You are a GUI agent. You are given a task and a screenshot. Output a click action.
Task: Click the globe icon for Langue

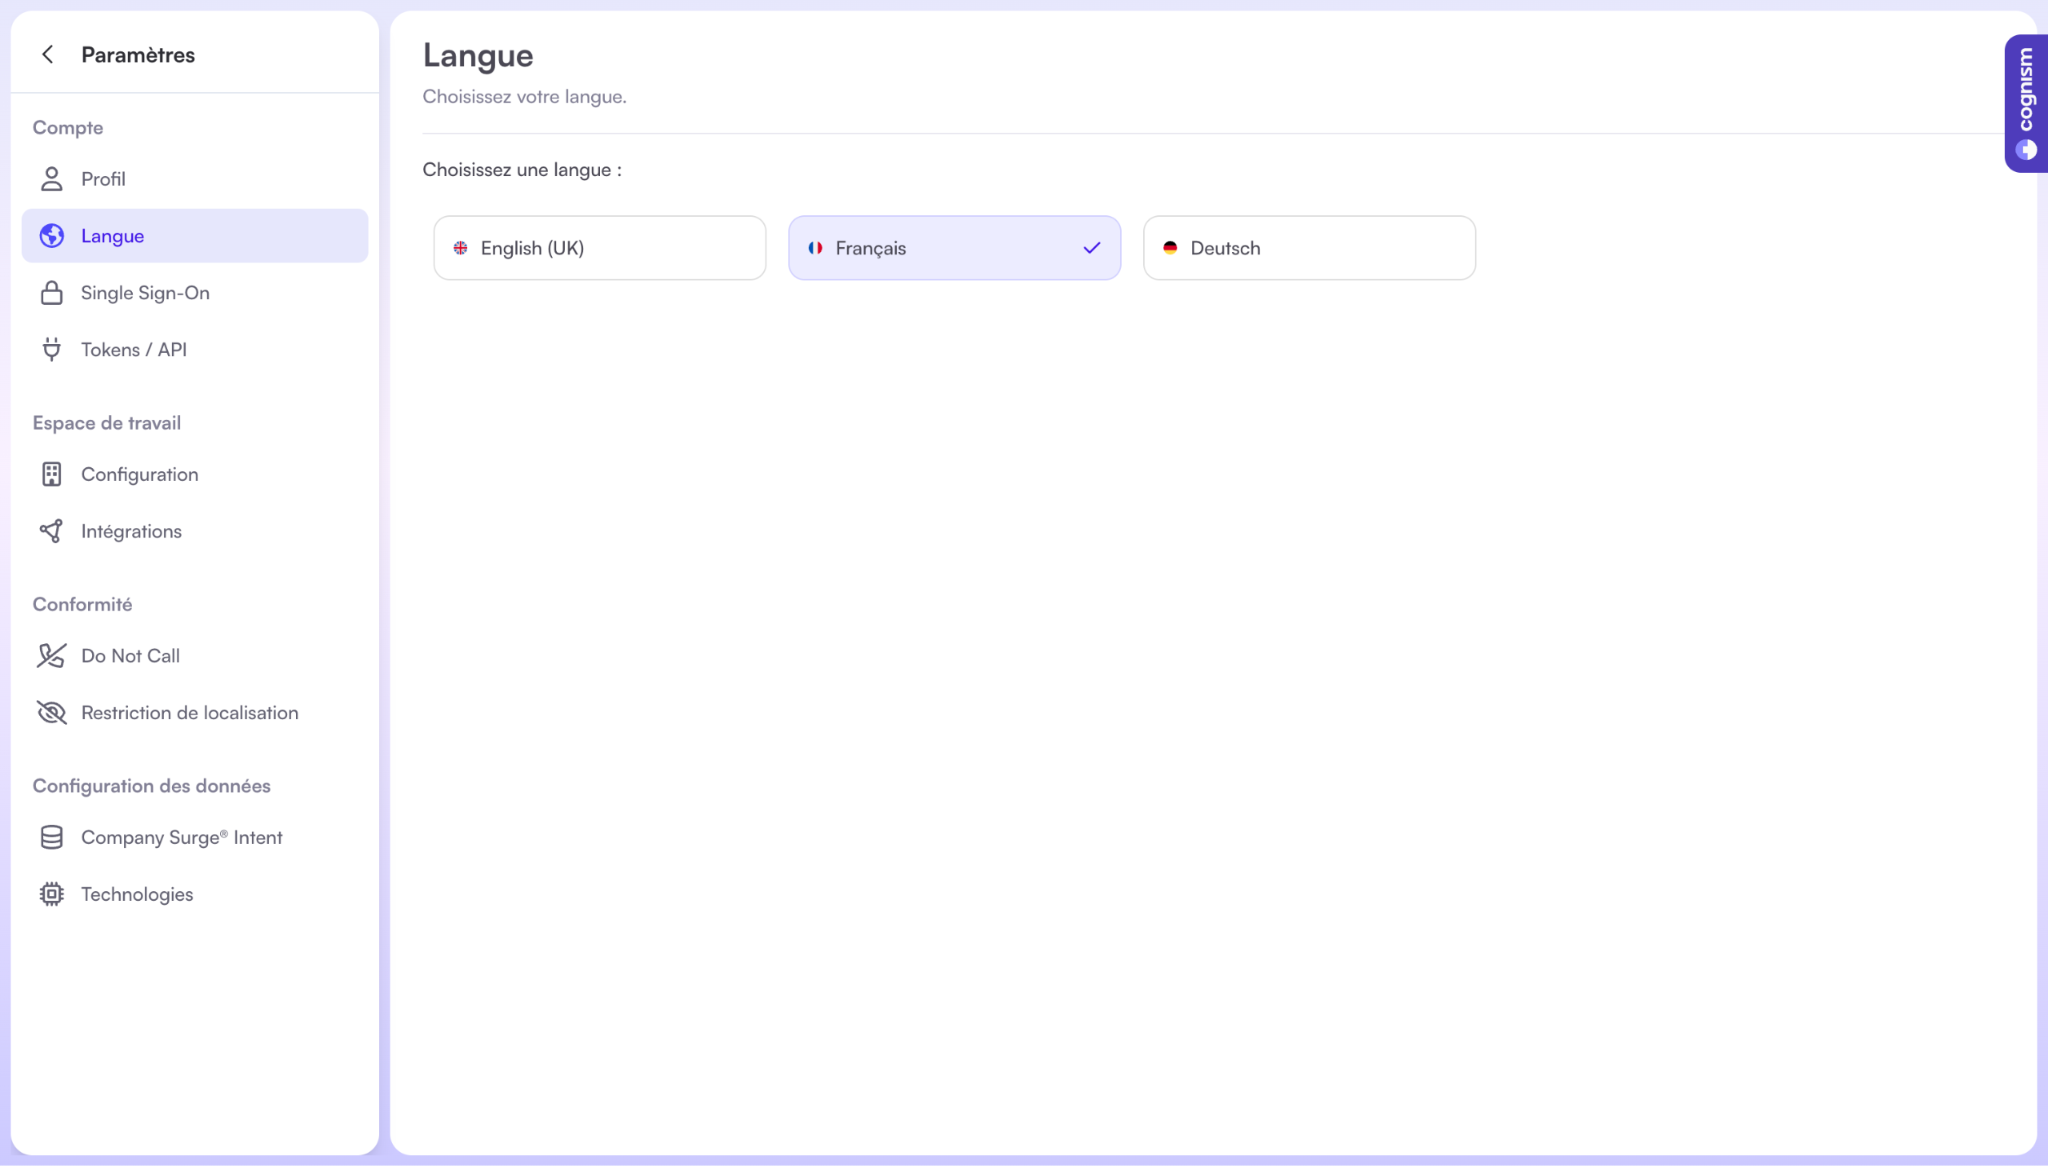coord(51,236)
